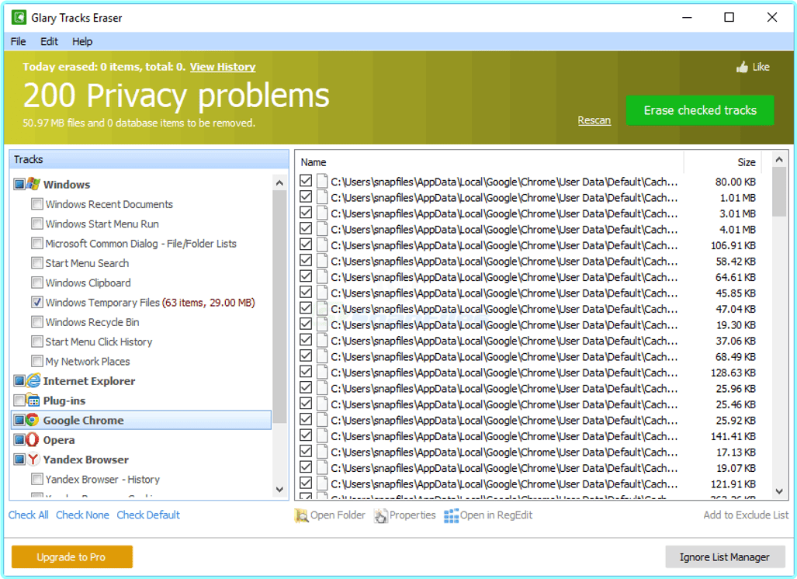Viewport: 797px width, 579px height.
Task: Open the Edit menu
Action: (x=49, y=42)
